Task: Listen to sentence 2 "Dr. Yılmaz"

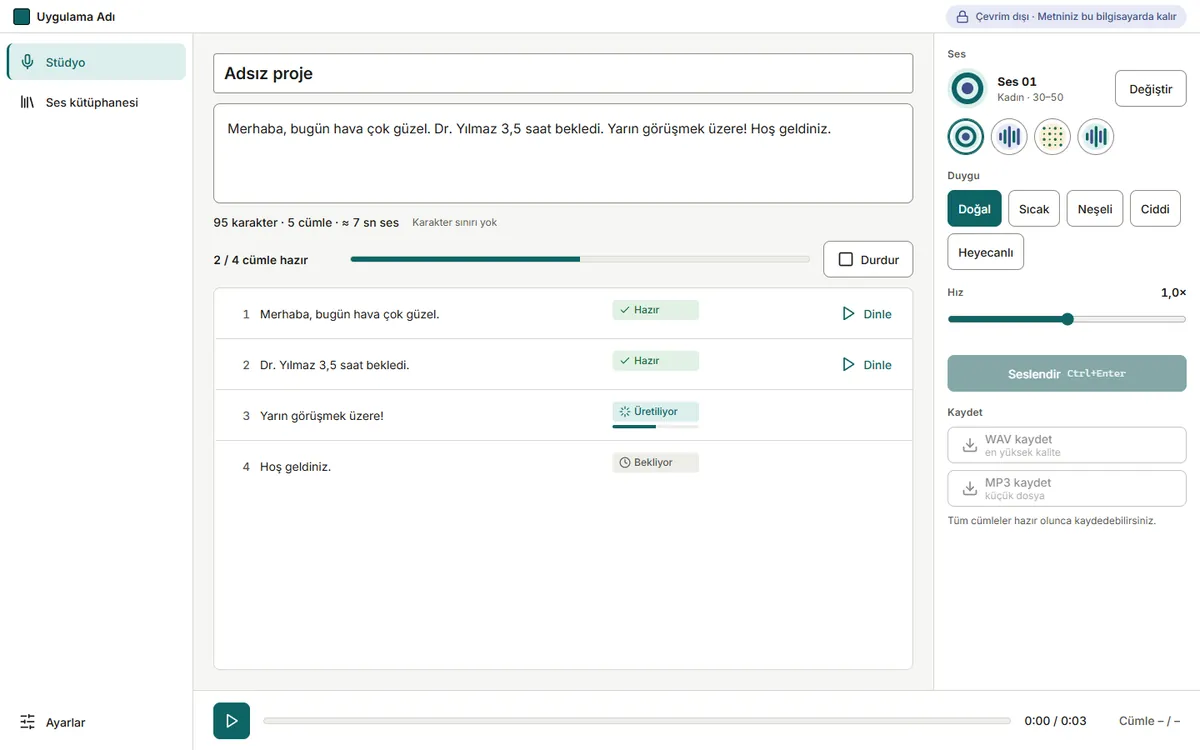Action: coord(867,365)
